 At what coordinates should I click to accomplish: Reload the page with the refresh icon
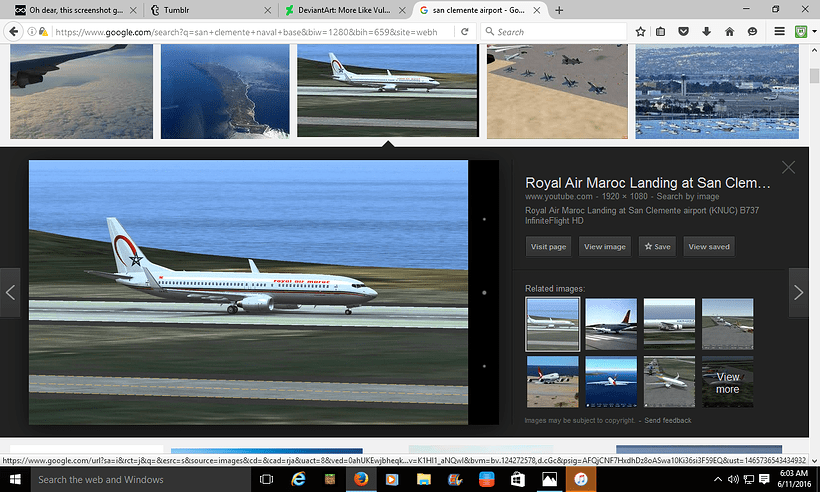[x=464, y=32]
